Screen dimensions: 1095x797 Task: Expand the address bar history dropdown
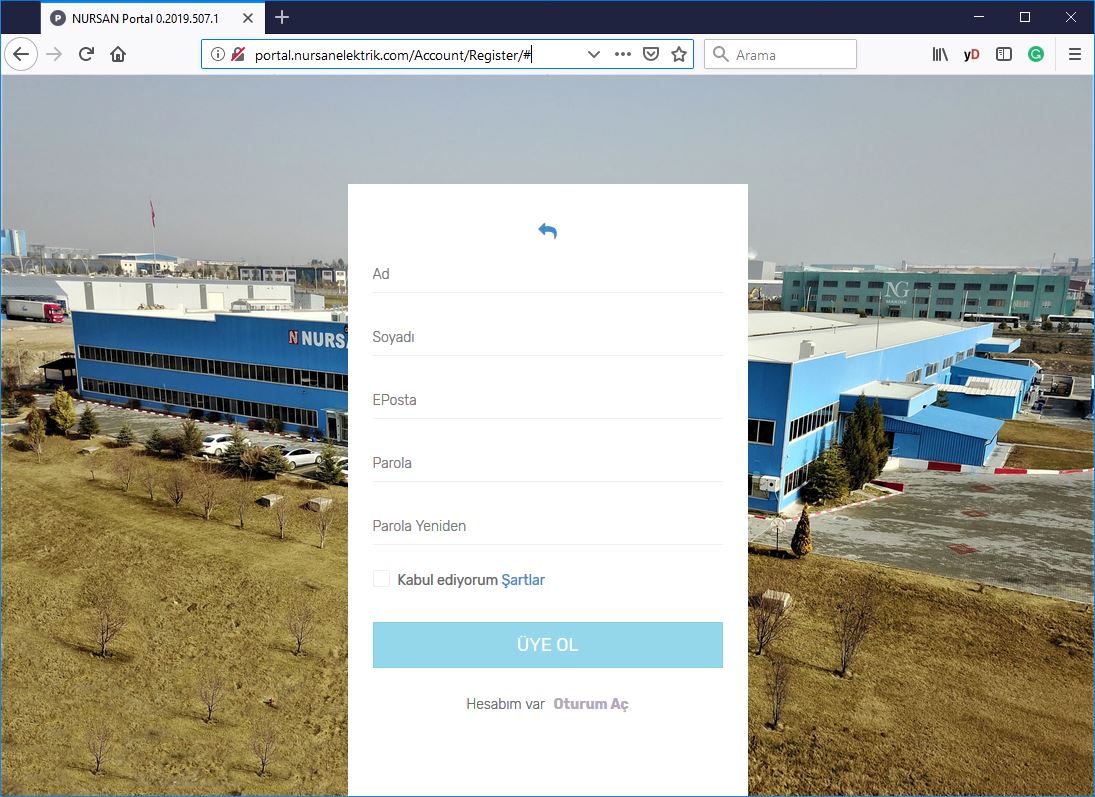click(x=593, y=54)
